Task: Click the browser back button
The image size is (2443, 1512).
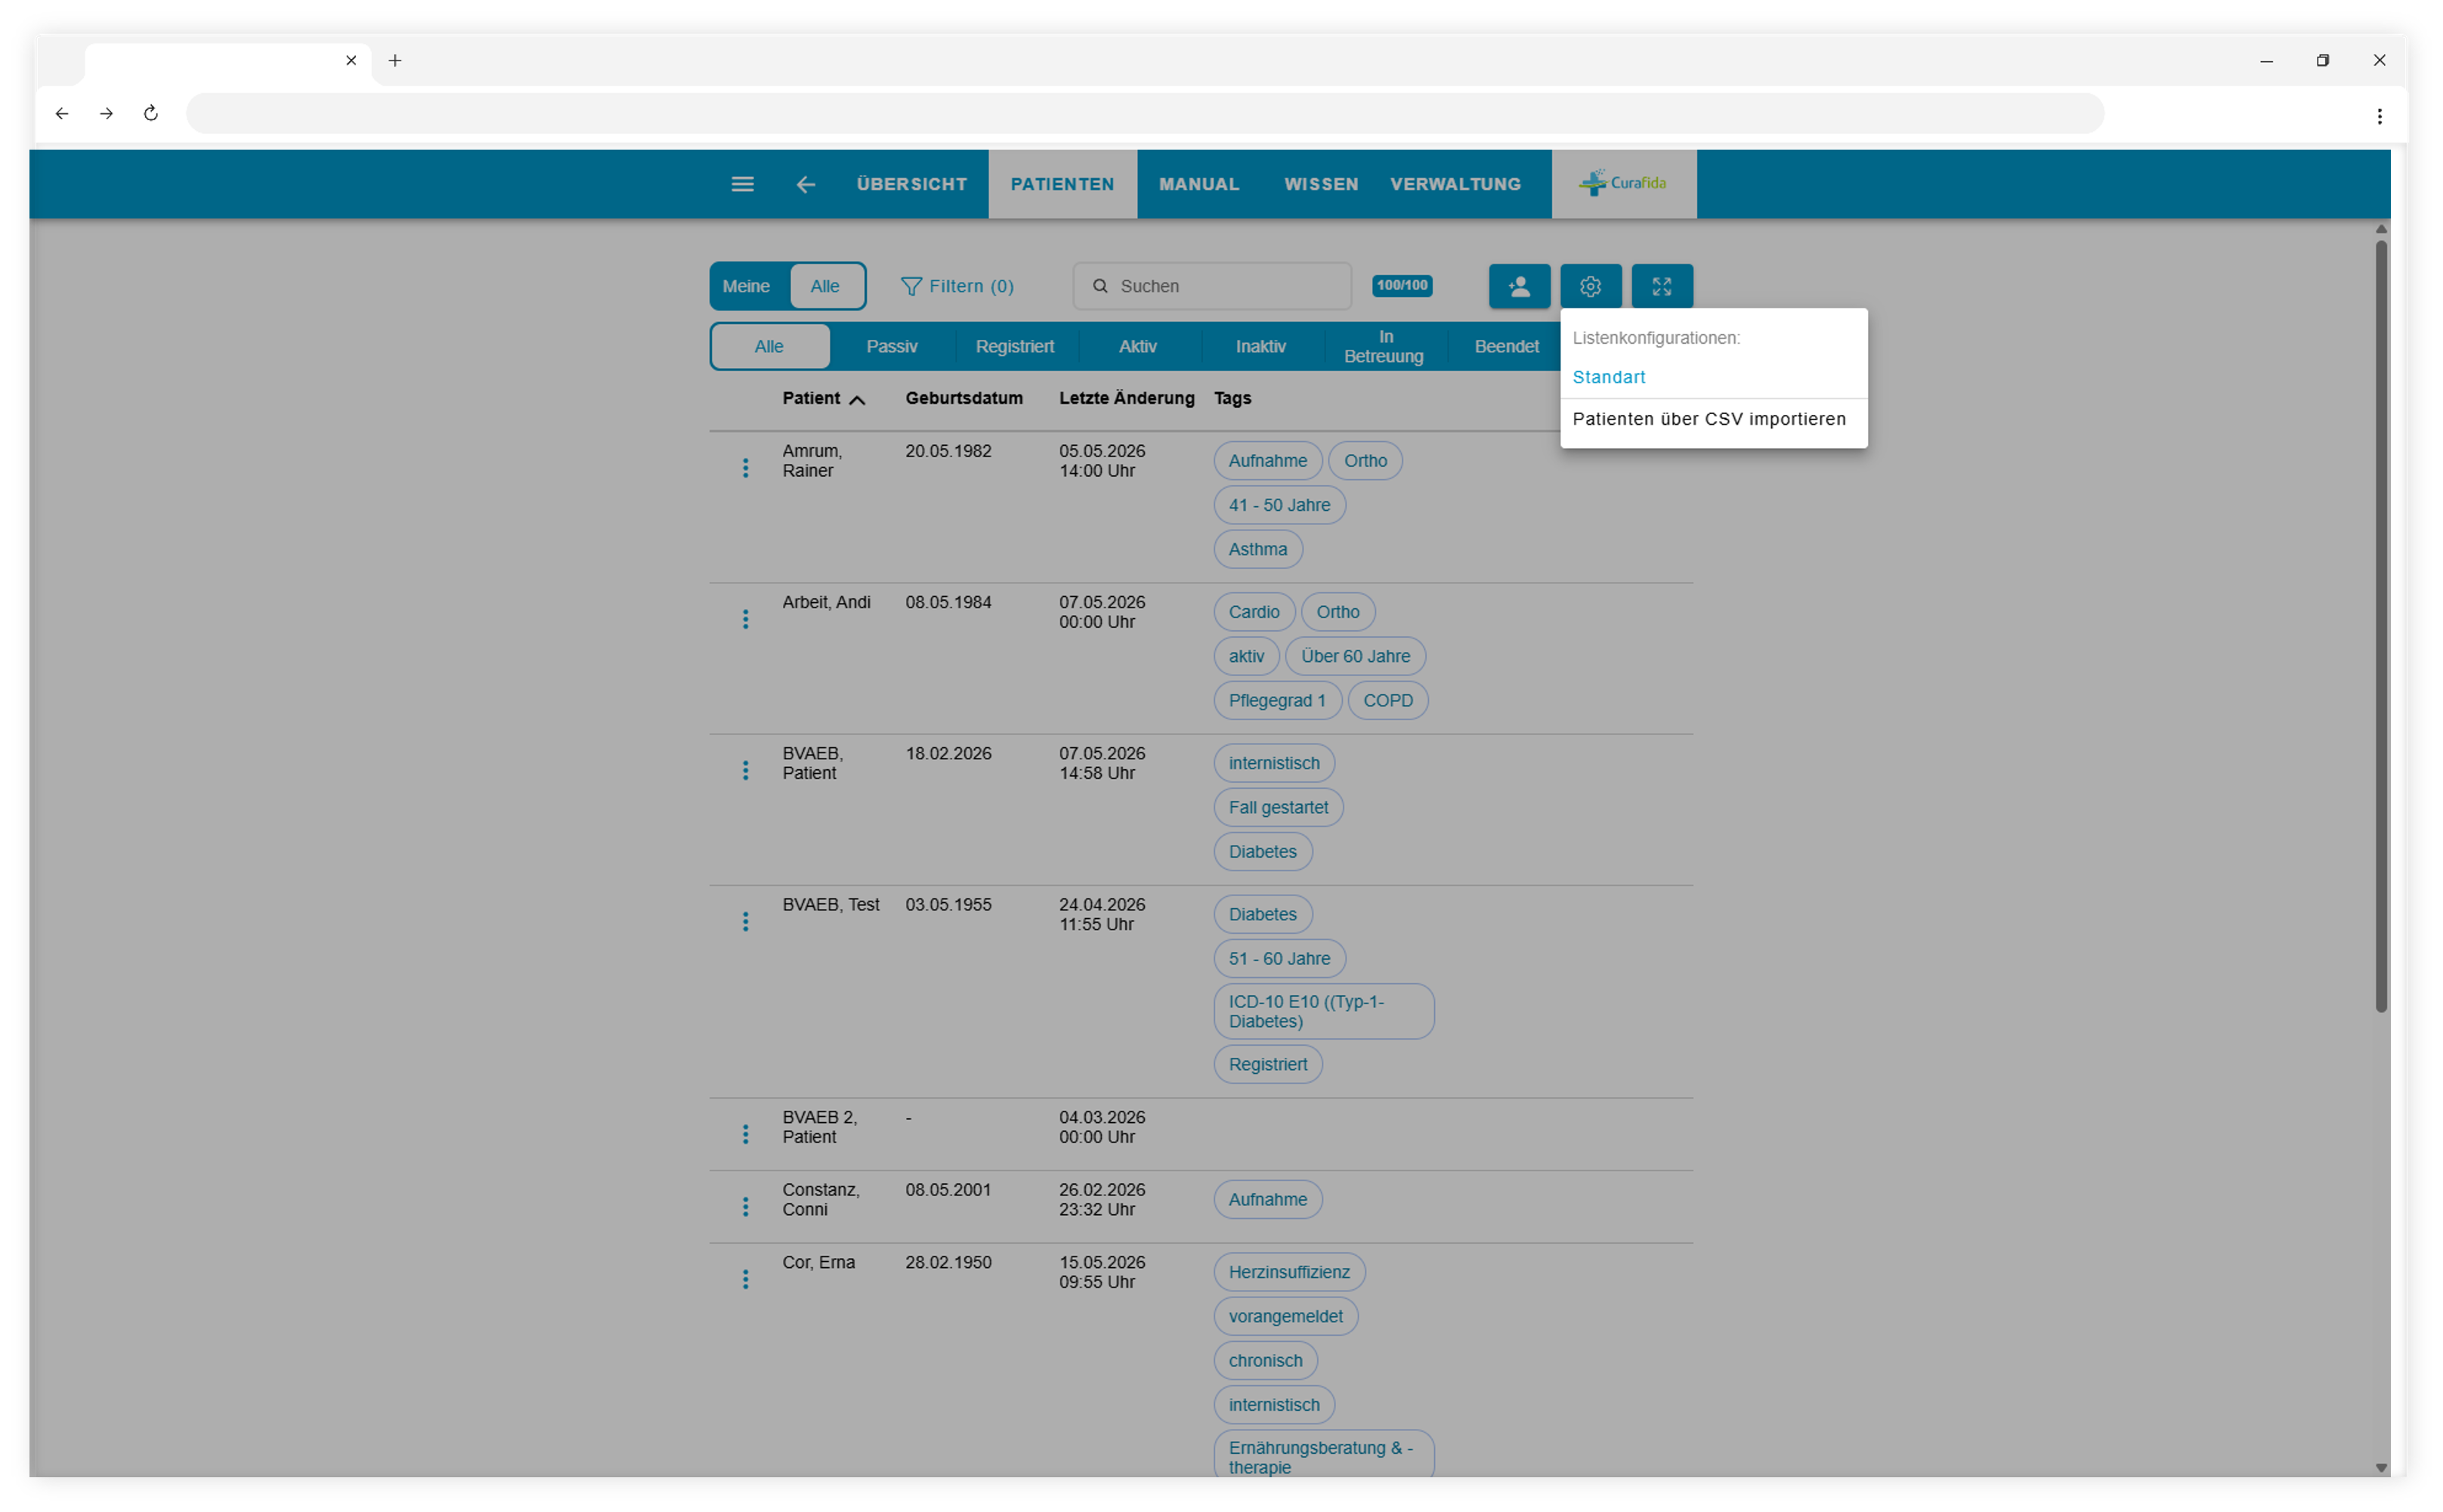Action: pos(62,113)
